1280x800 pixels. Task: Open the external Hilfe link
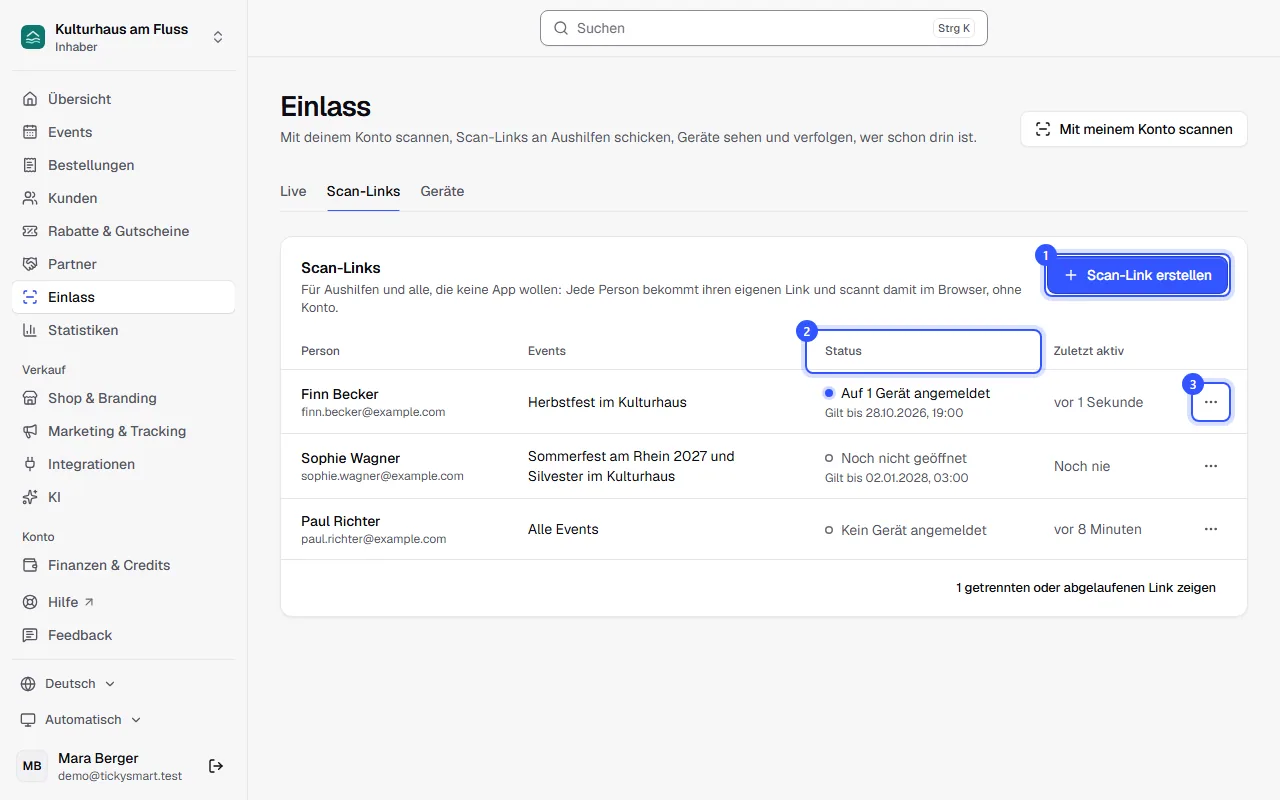point(124,602)
